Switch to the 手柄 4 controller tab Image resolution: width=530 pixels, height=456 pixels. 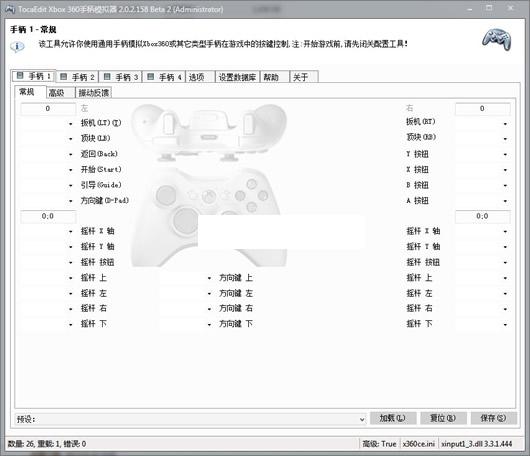164,77
